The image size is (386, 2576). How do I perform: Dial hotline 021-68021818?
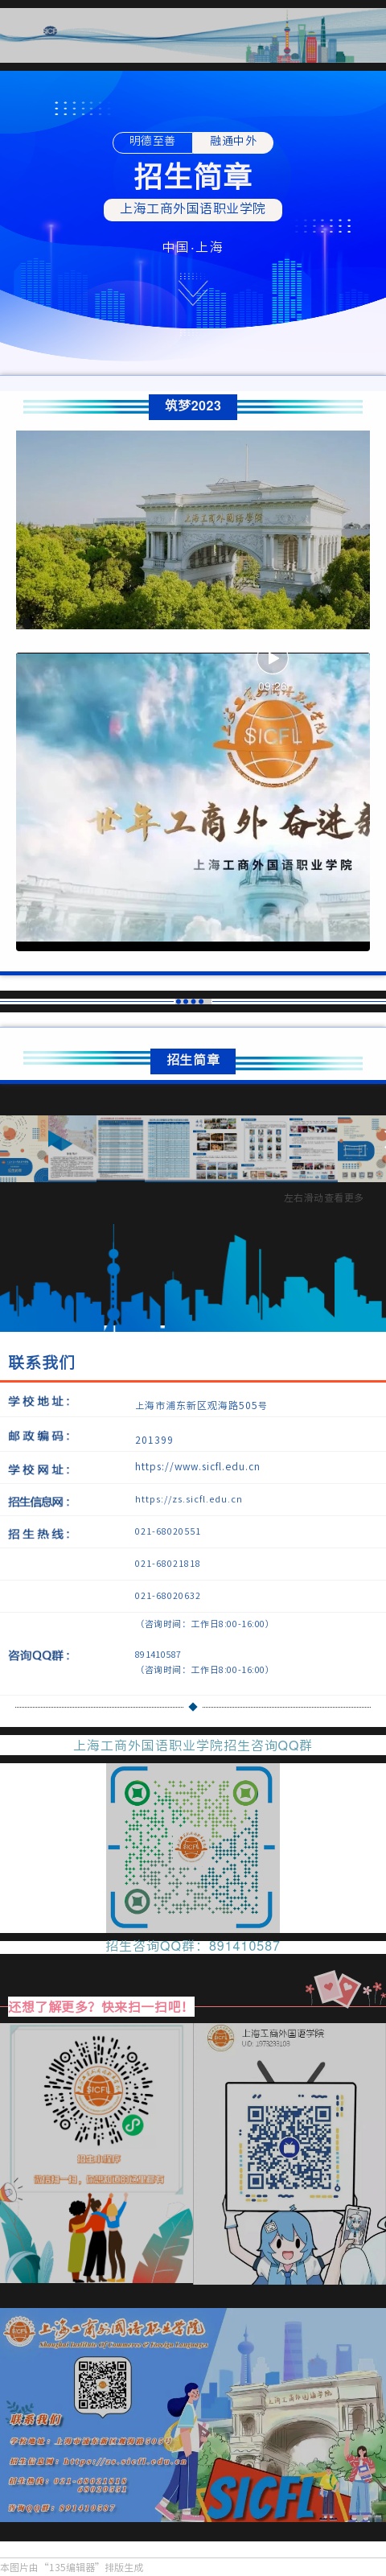[167, 1563]
